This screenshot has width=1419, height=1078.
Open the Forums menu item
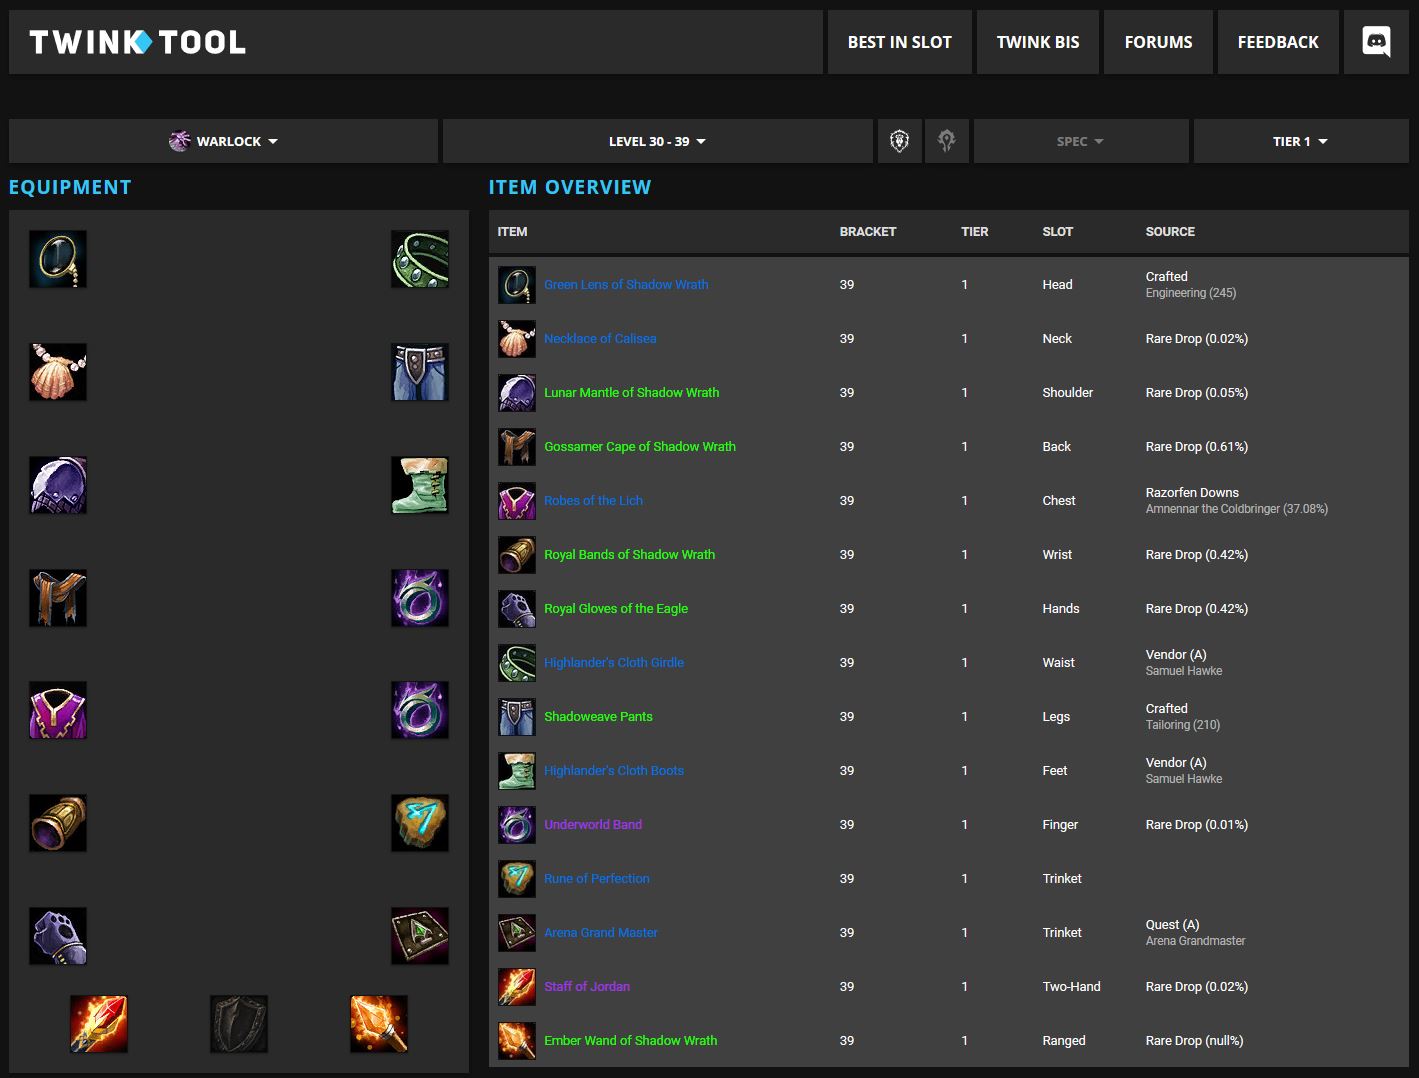coord(1158,42)
